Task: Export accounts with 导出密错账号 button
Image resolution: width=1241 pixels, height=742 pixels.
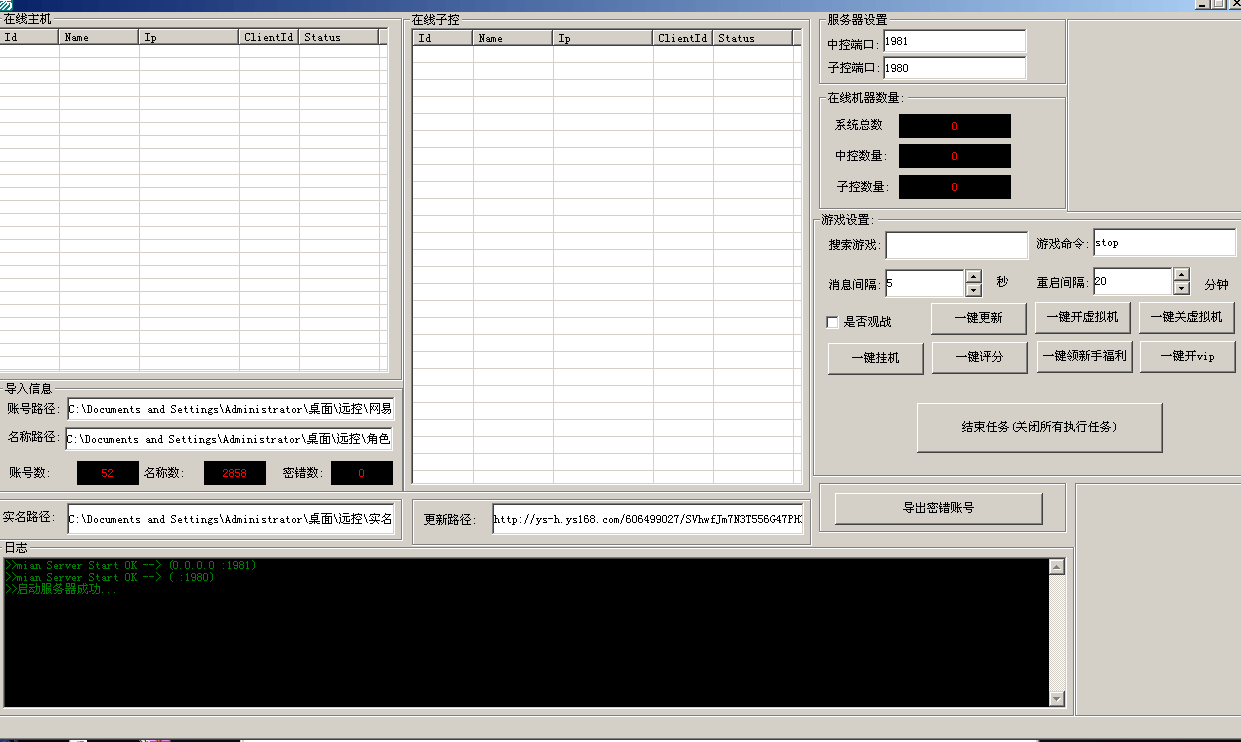Action: click(938, 508)
